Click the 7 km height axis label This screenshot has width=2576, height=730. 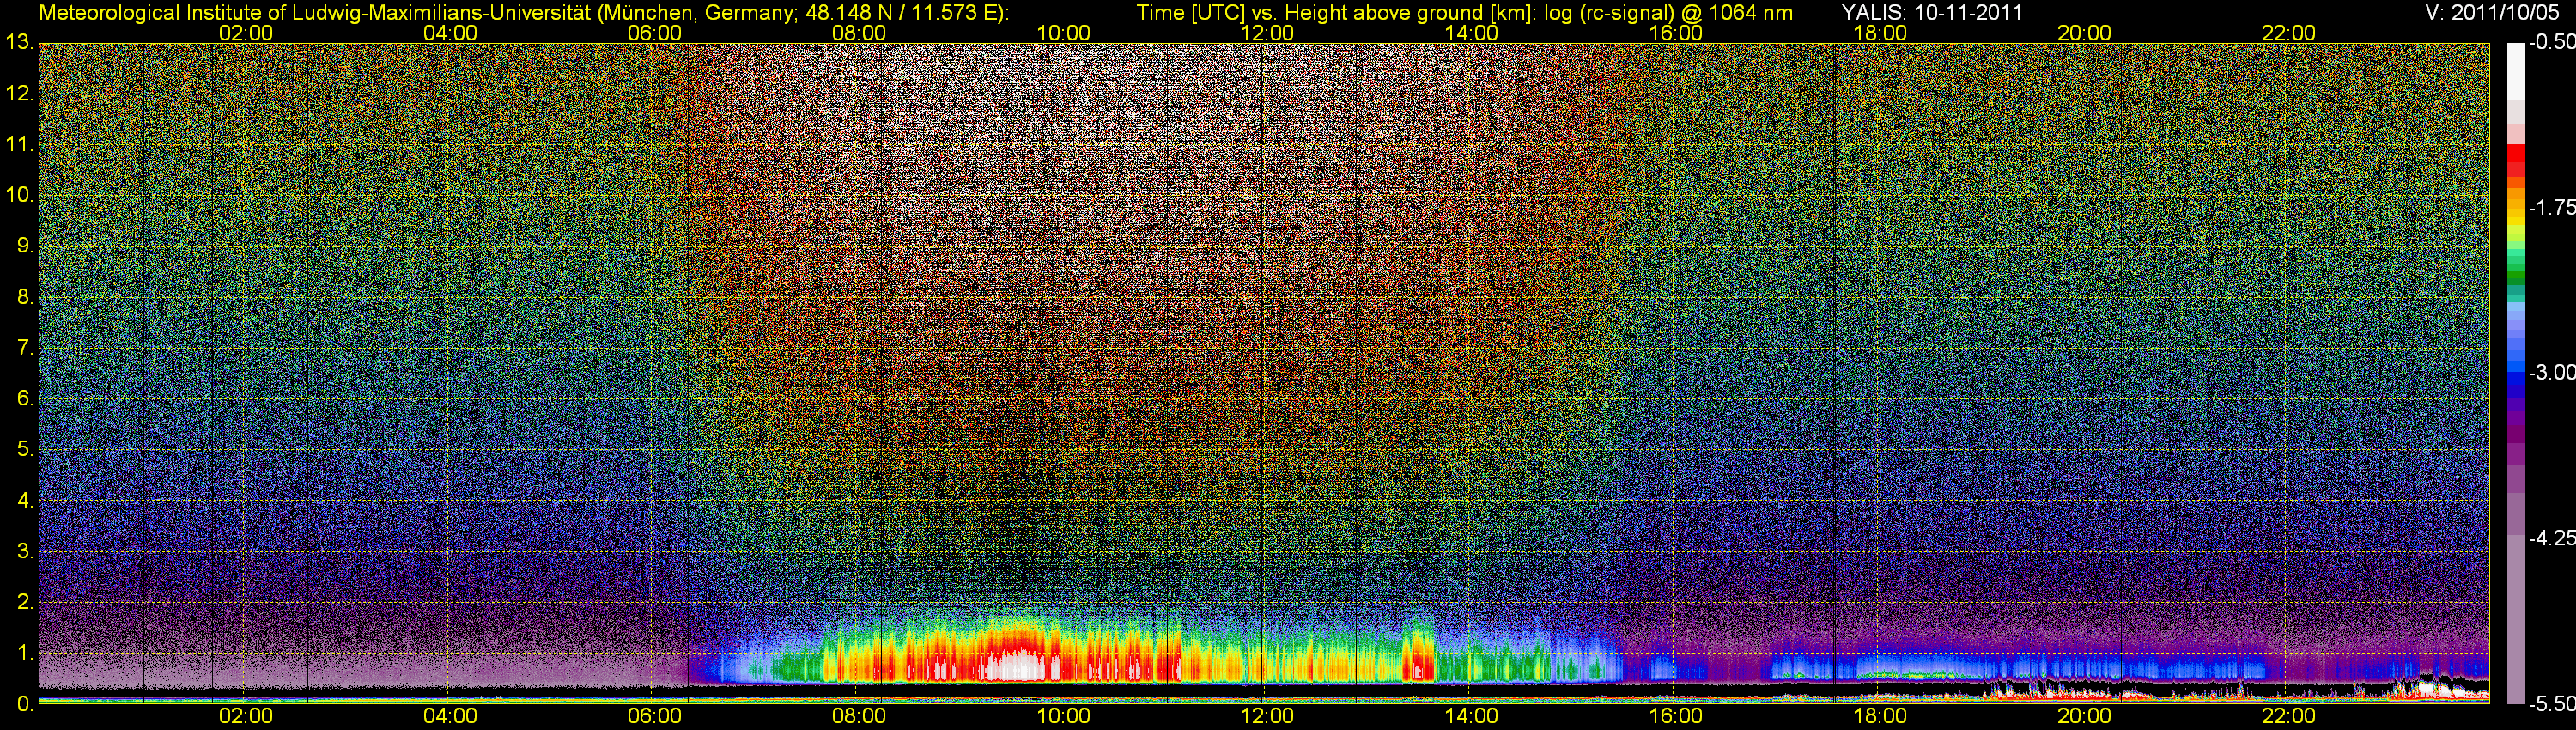(25, 348)
